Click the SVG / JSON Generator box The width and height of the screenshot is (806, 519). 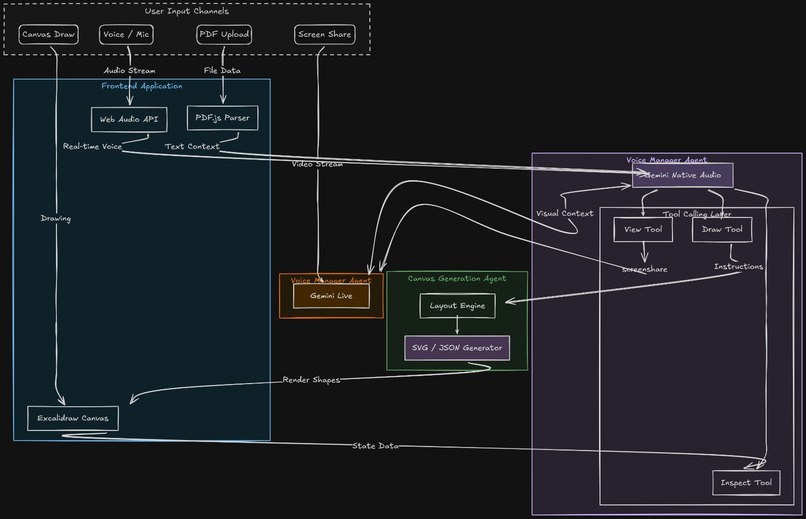point(457,348)
